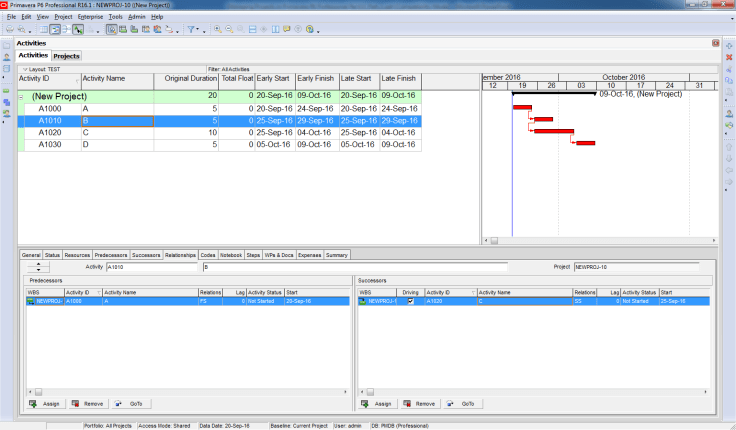Toggle Driving checkbox for successor A1020
Screen dimensions: 736x430
coord(410,300)
